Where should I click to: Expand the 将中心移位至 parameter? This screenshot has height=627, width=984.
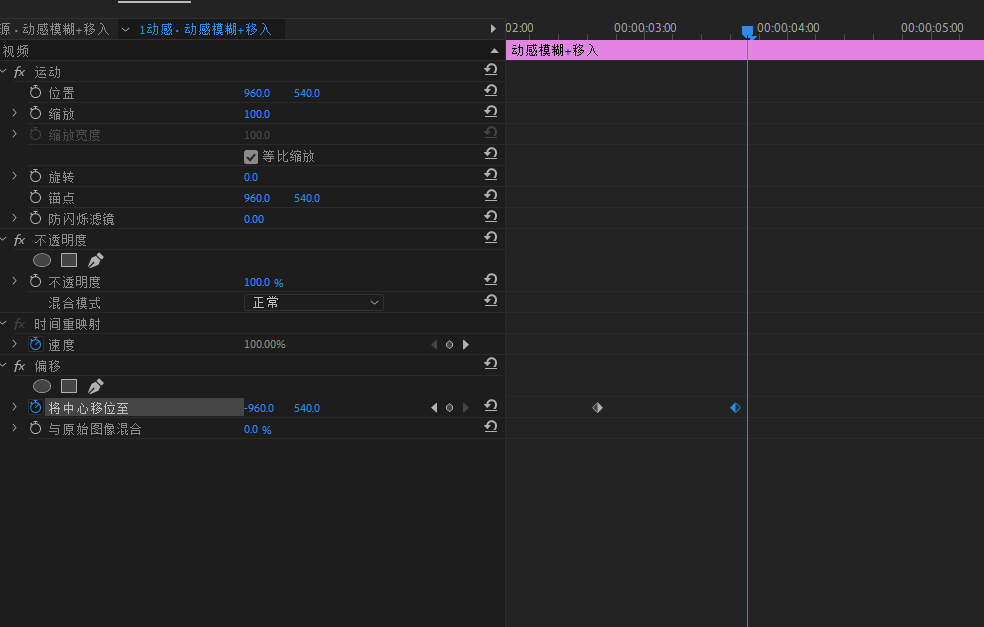pos(14,408)
